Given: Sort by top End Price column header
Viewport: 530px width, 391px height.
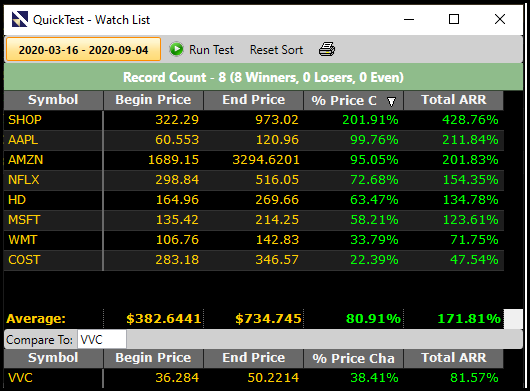Looking at the screenshot, I should 254,100.
